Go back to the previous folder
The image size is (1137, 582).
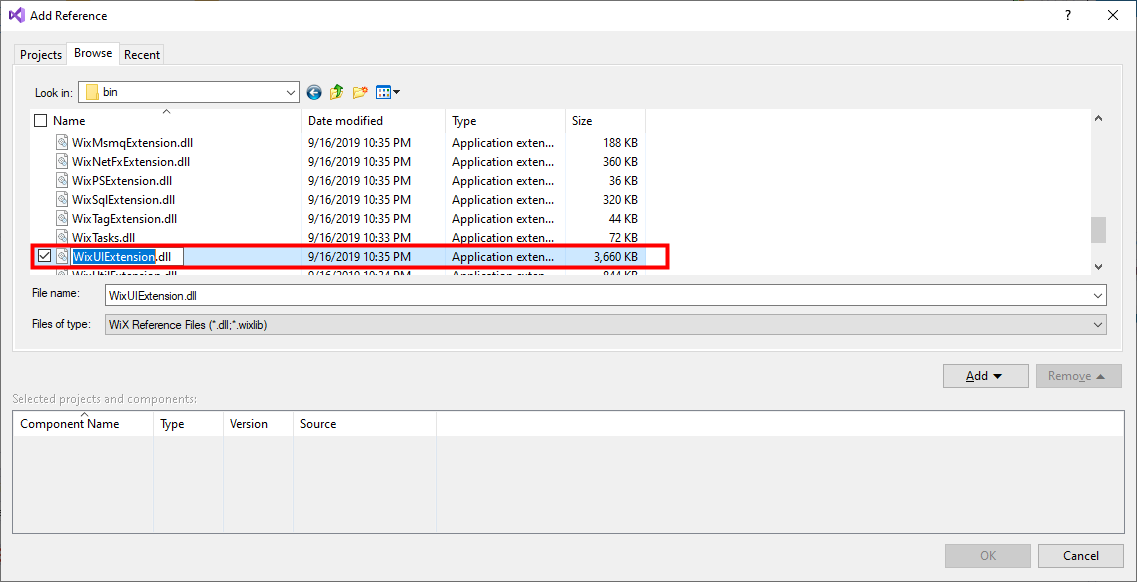point(314,93)
